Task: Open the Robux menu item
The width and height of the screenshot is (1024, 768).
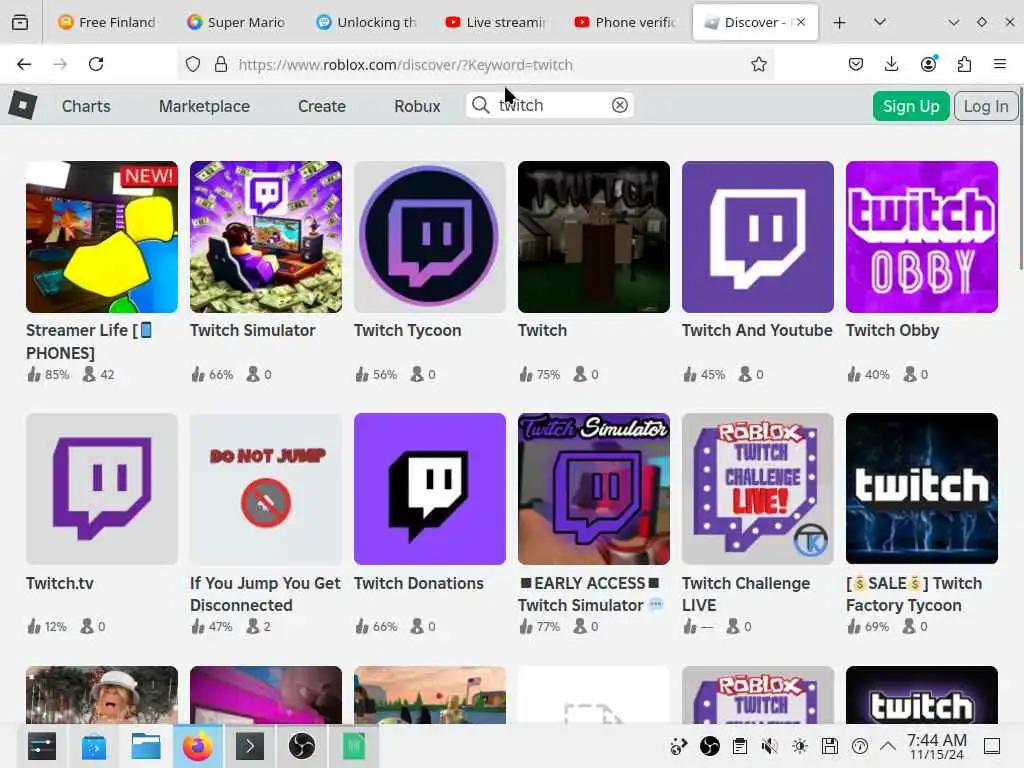Action: (x=417, y=106)
